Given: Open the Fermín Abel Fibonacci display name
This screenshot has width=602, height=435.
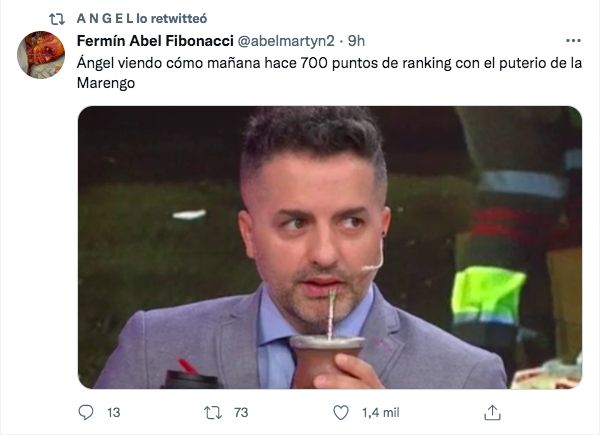Looking at the screenshot, I should pyautogui.click(x=154, y=41).
